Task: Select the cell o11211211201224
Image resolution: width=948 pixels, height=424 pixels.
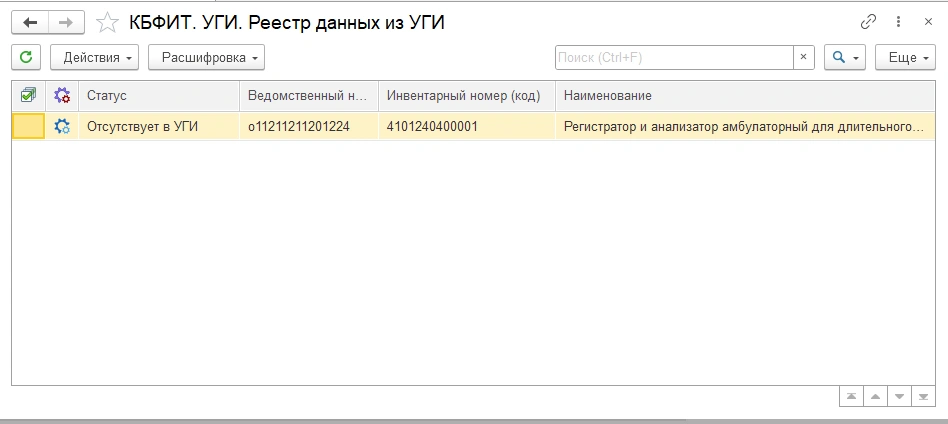Action: 309,126
